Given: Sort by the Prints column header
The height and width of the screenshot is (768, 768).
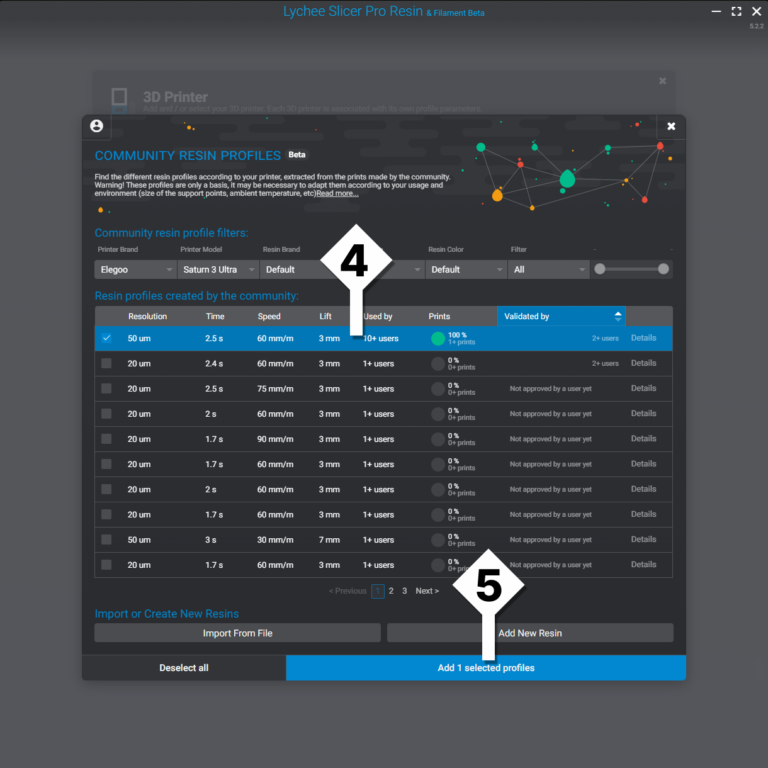Looking at the screenshot, I should click(439, 316).
